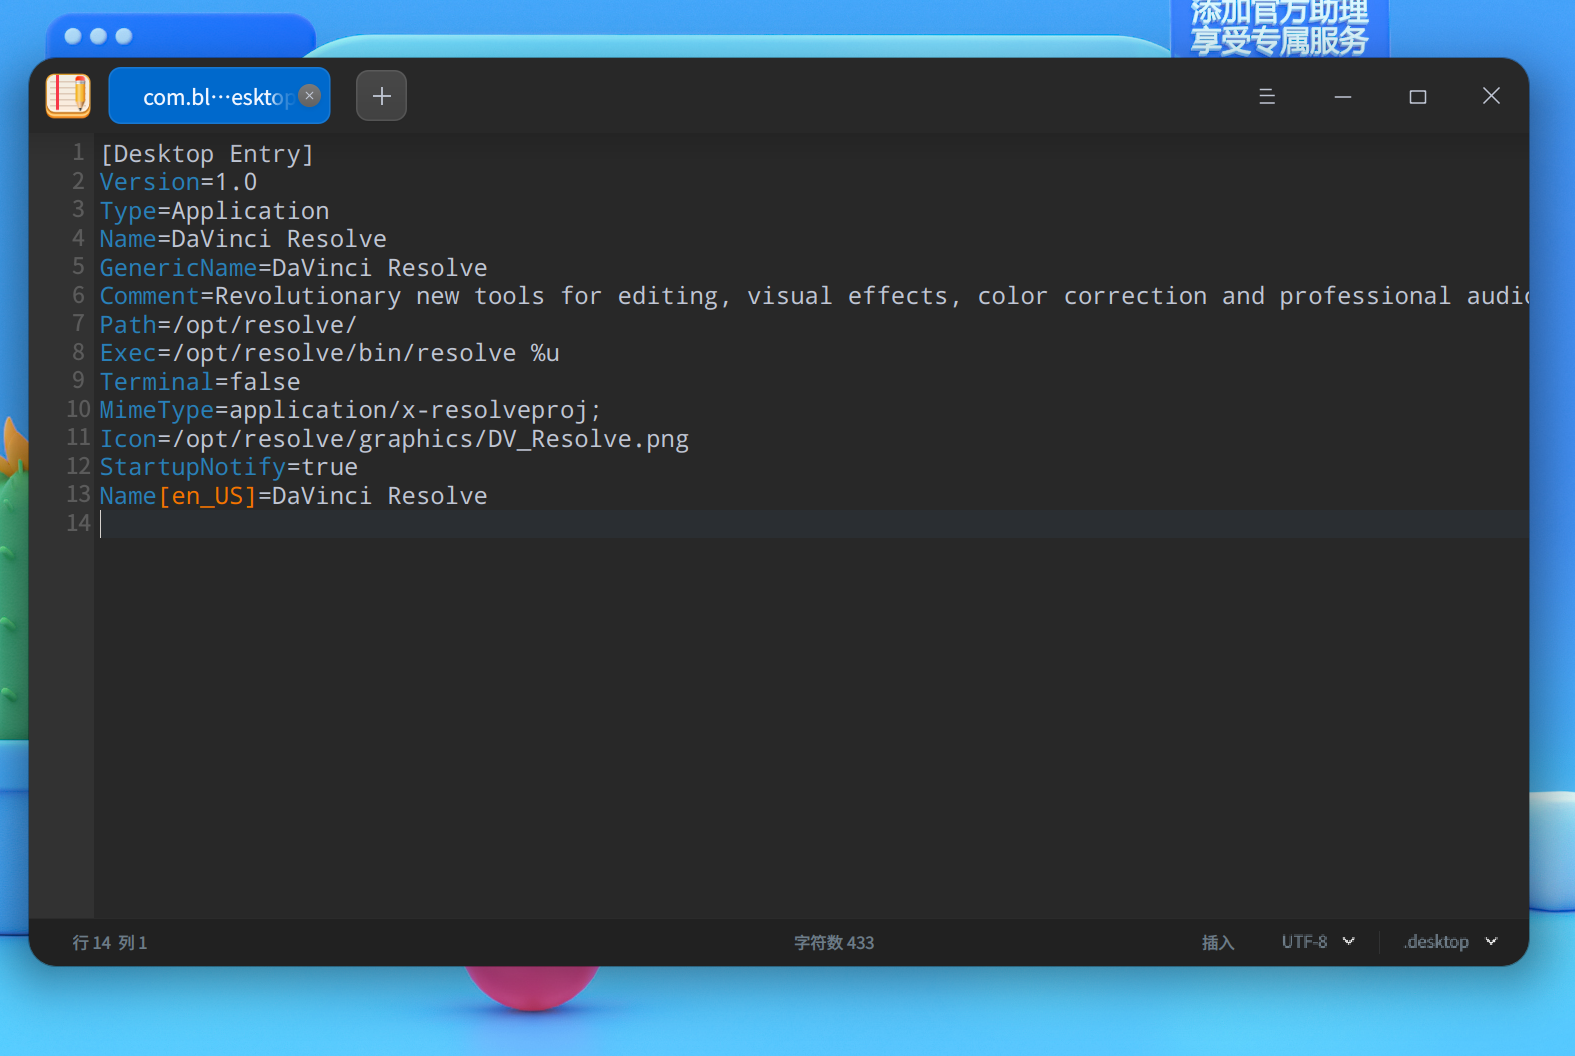Select the com.bl···esktop file tab

click(x=219, y=96)
